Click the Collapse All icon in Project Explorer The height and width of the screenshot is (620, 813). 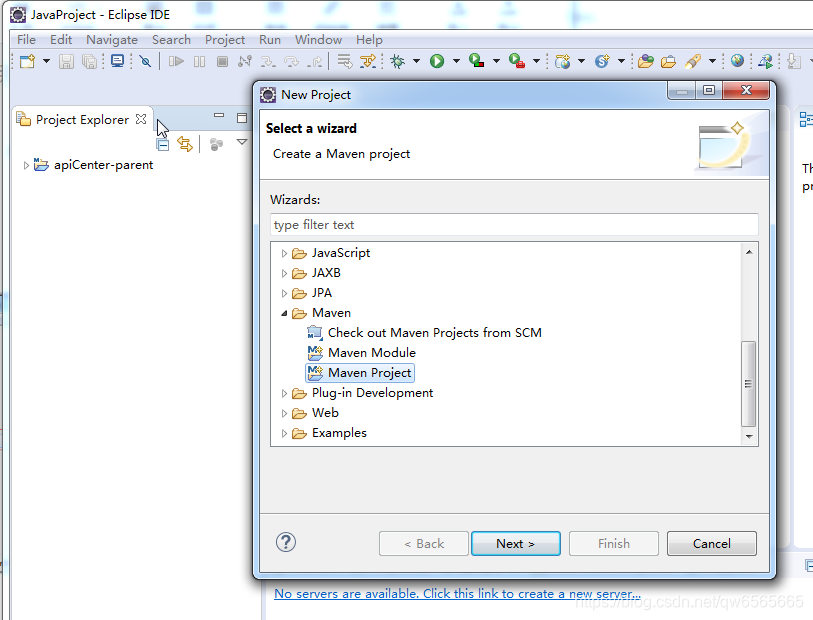pos(163,144)
